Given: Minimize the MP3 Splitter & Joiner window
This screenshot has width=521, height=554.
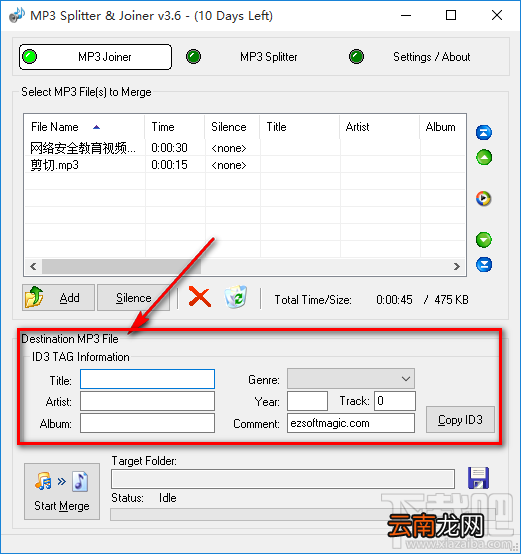Looking at the screenshot, I should point(406,15).
